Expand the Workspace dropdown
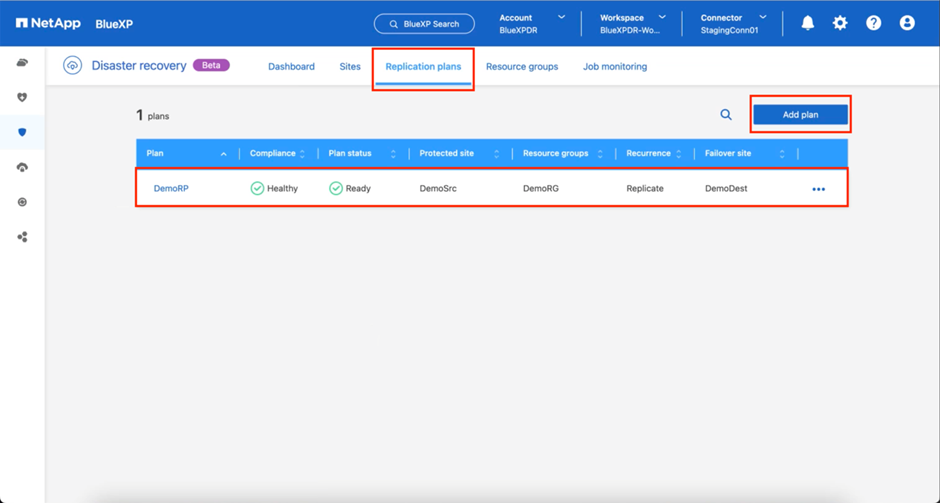This screenshot has width=940, height=503. click(x=662, y=17)
